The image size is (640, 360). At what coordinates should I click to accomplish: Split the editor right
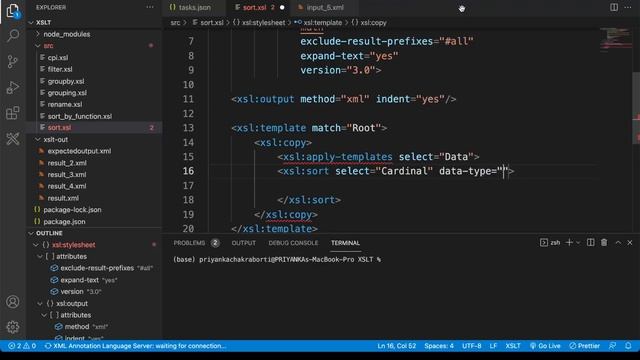(x=614, y=7)
